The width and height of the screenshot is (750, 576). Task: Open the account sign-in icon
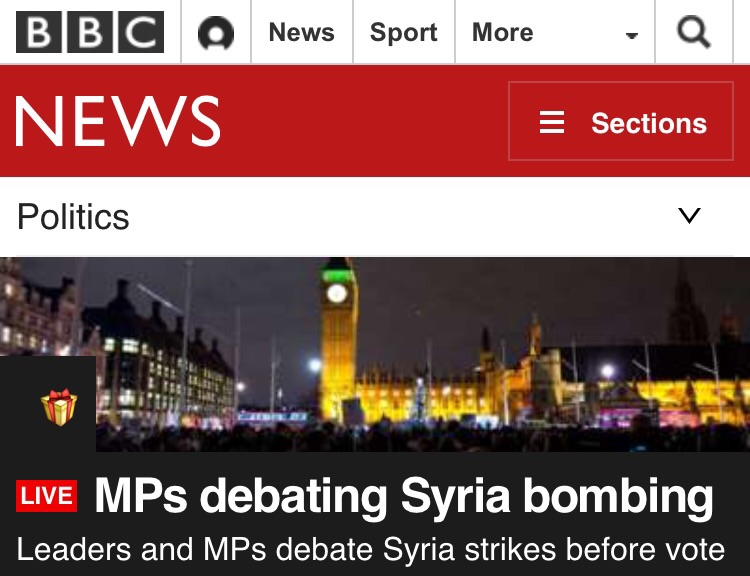coord(216,33)
